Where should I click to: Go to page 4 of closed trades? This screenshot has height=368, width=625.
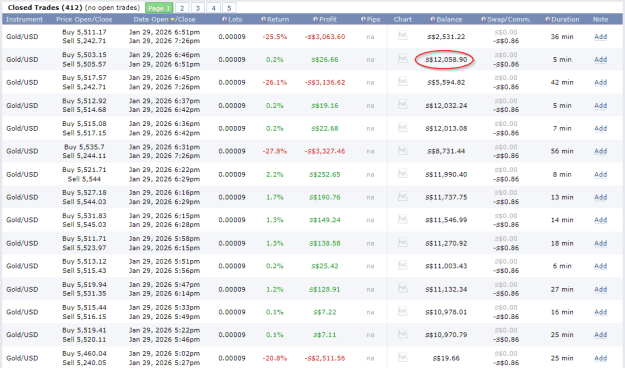[x=214, y=8]
